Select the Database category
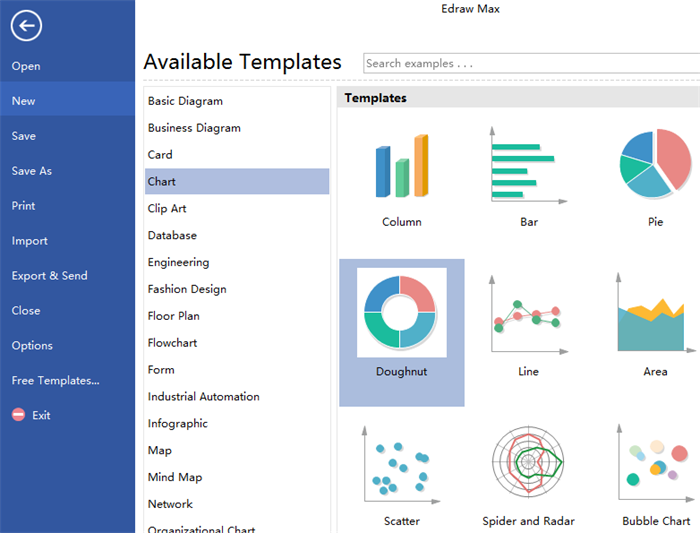Screen dimensions: 700x533 [x=237, y=235]
